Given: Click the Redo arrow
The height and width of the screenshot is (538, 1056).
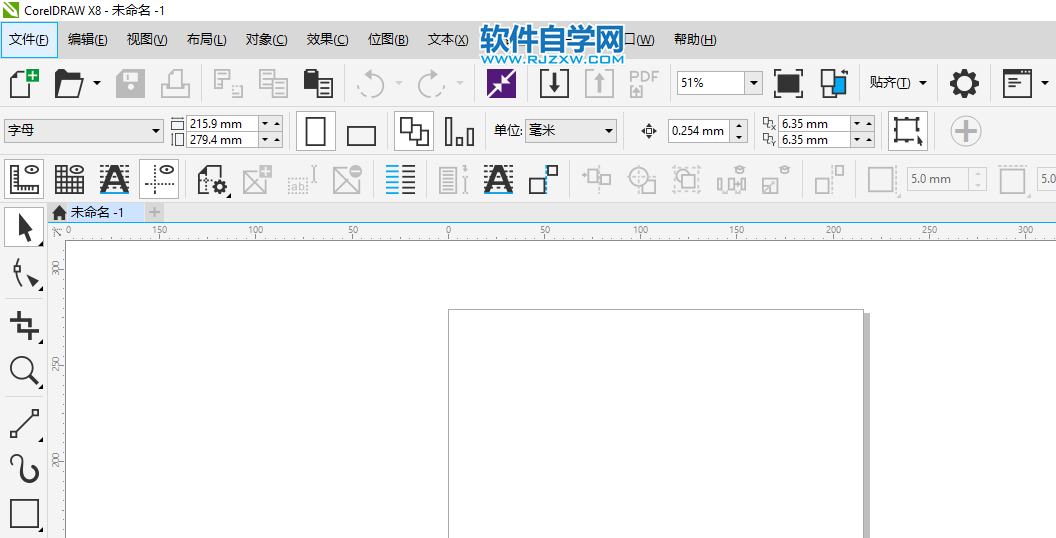Looking at the screenshot, I should pos(431,83).
